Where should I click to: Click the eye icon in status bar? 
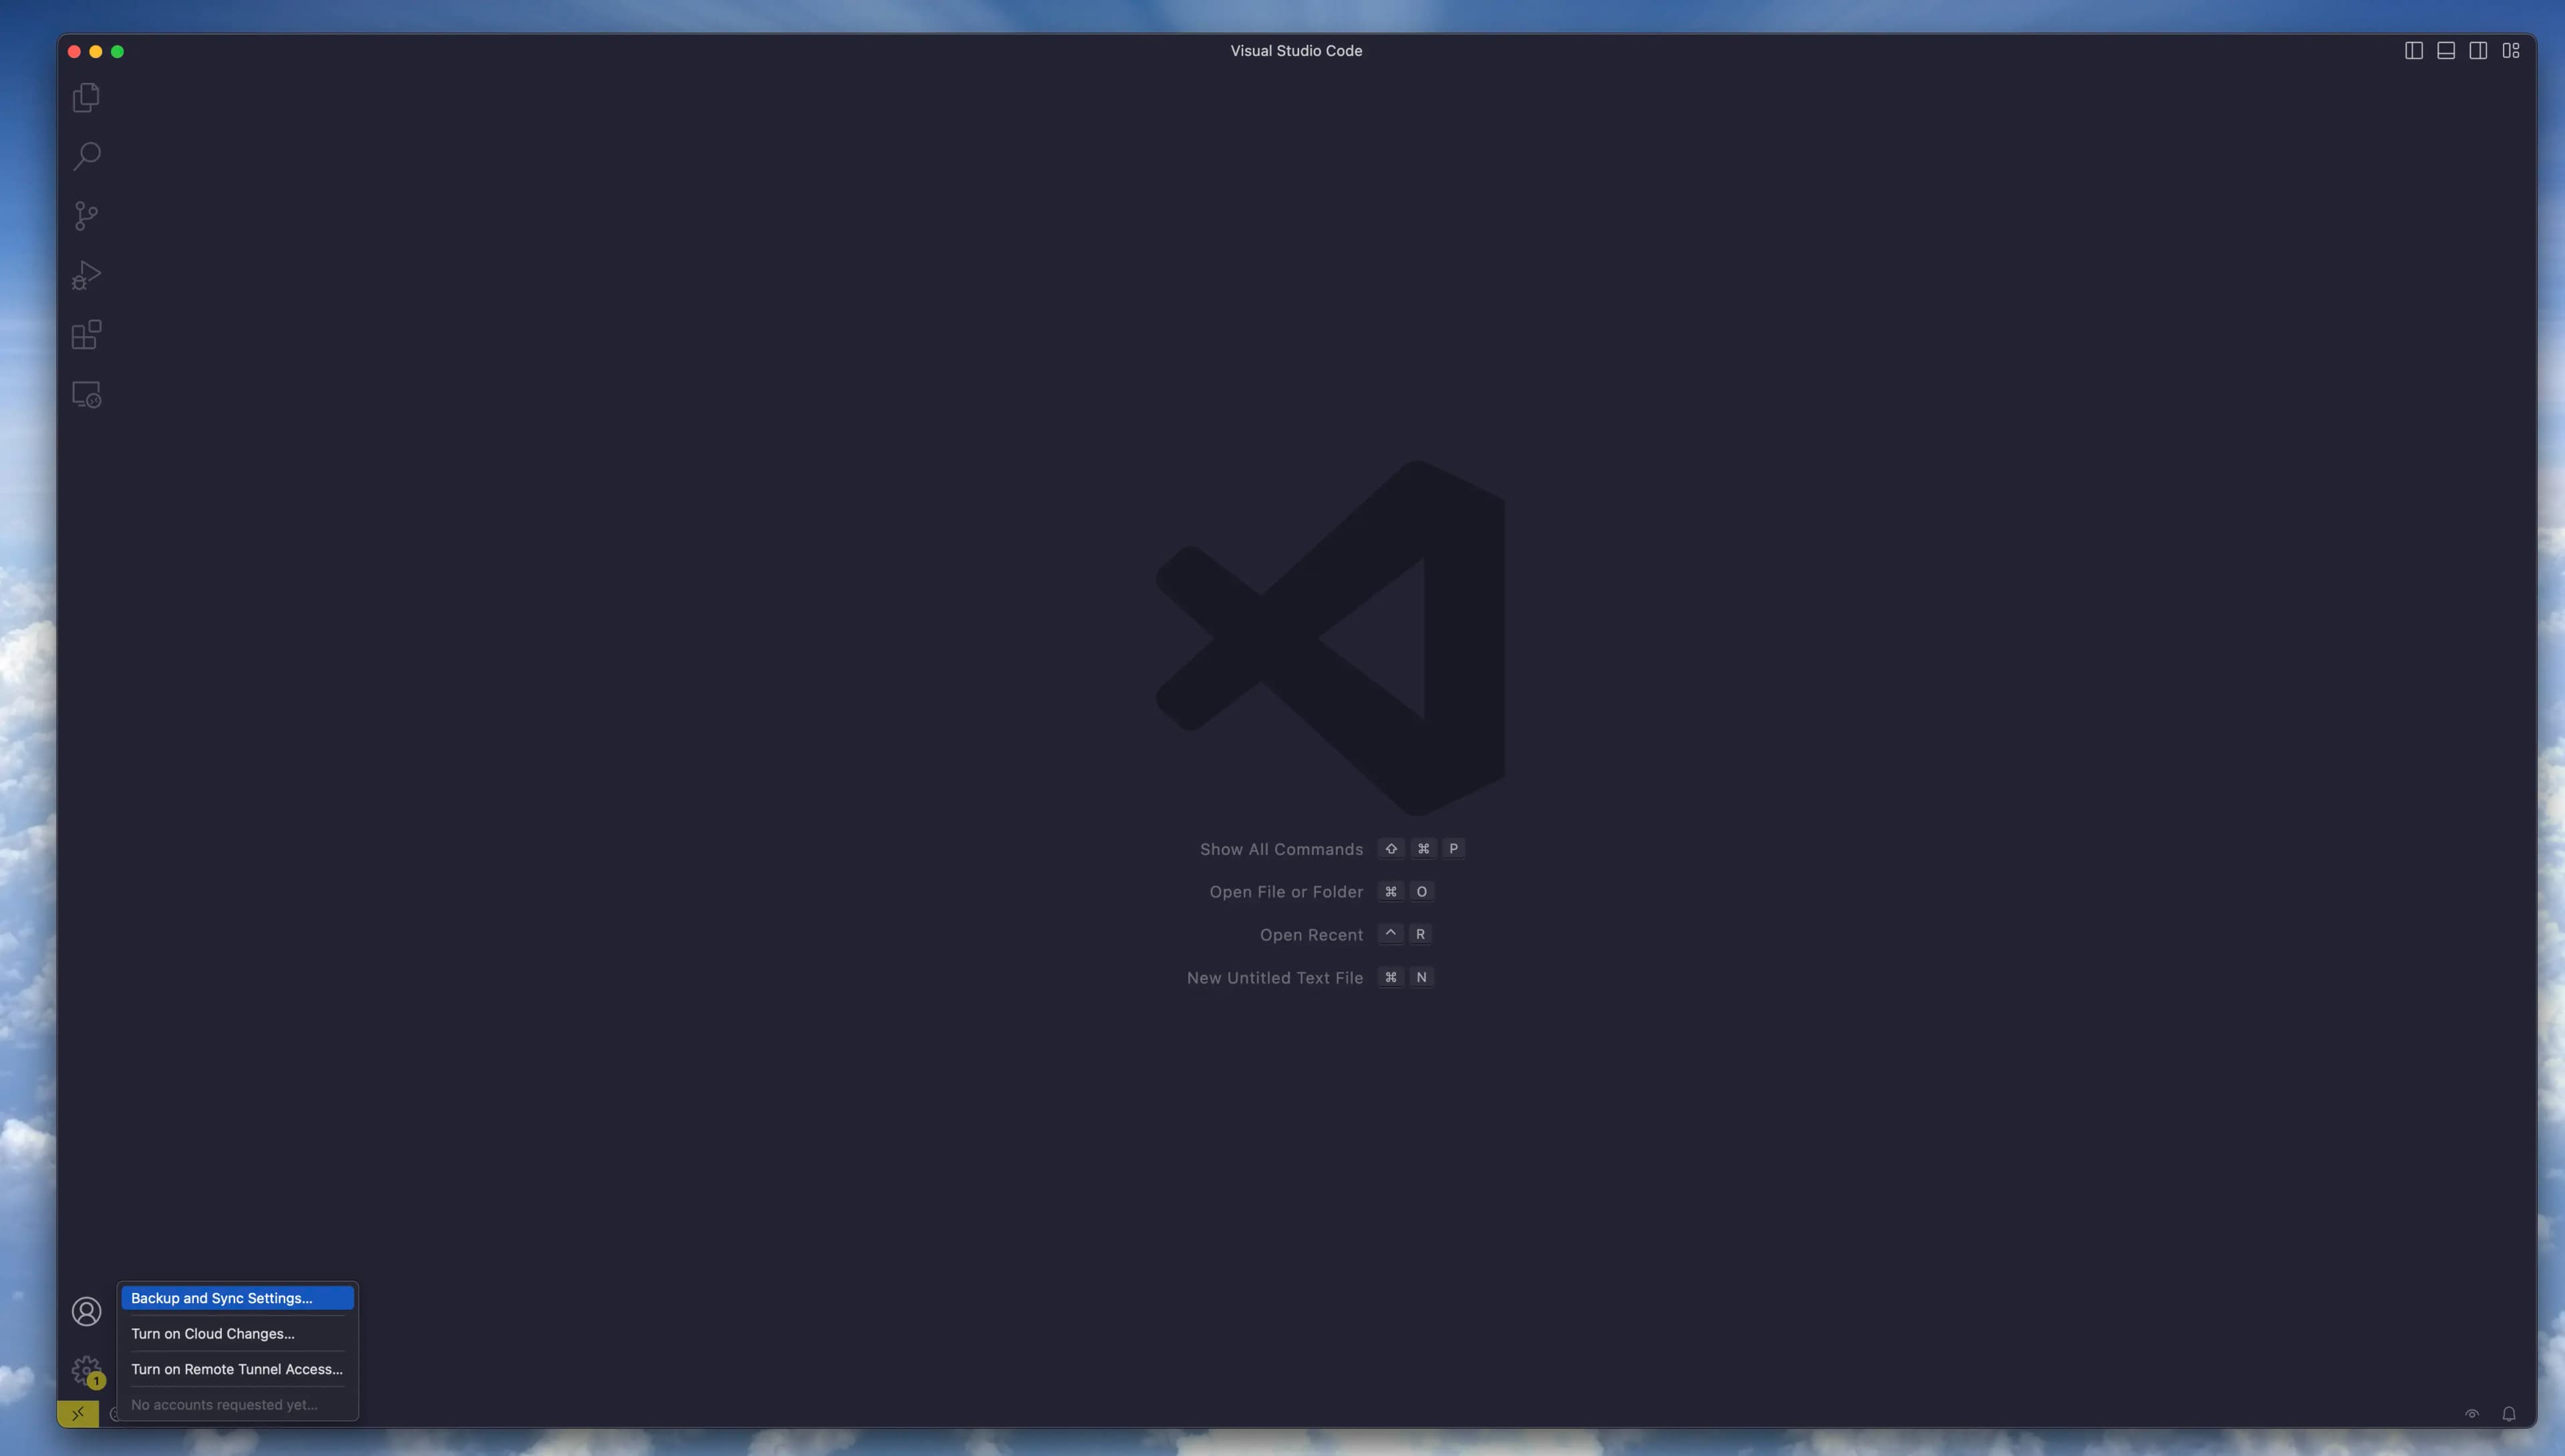(2471, 1414)
